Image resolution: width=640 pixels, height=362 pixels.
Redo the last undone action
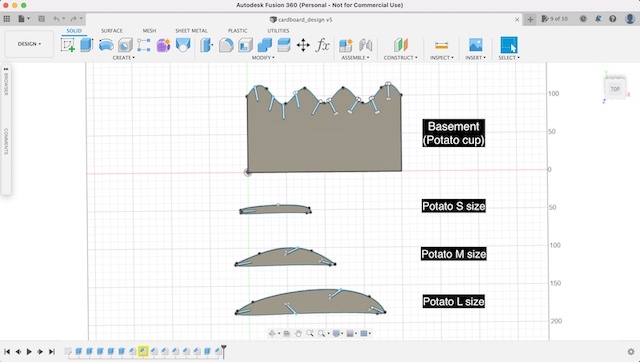click(x=73, y=19)
